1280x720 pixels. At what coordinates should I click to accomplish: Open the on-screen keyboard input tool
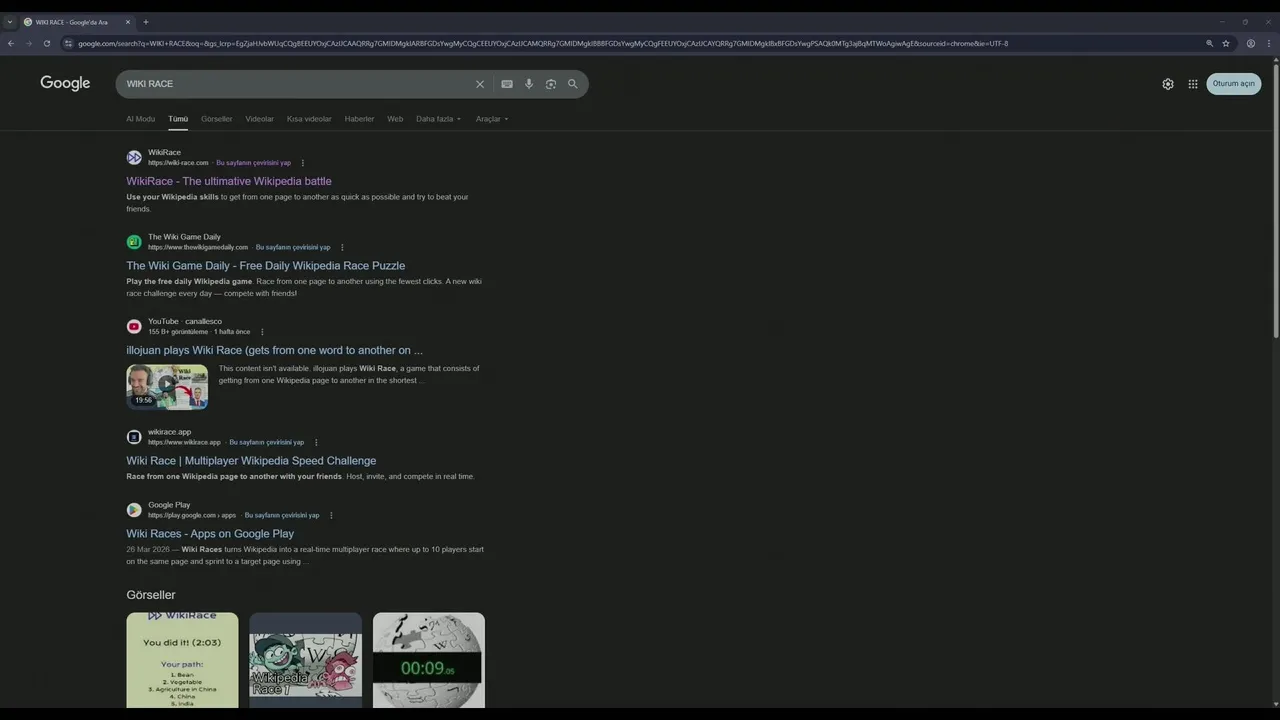(x=507, y=84)
